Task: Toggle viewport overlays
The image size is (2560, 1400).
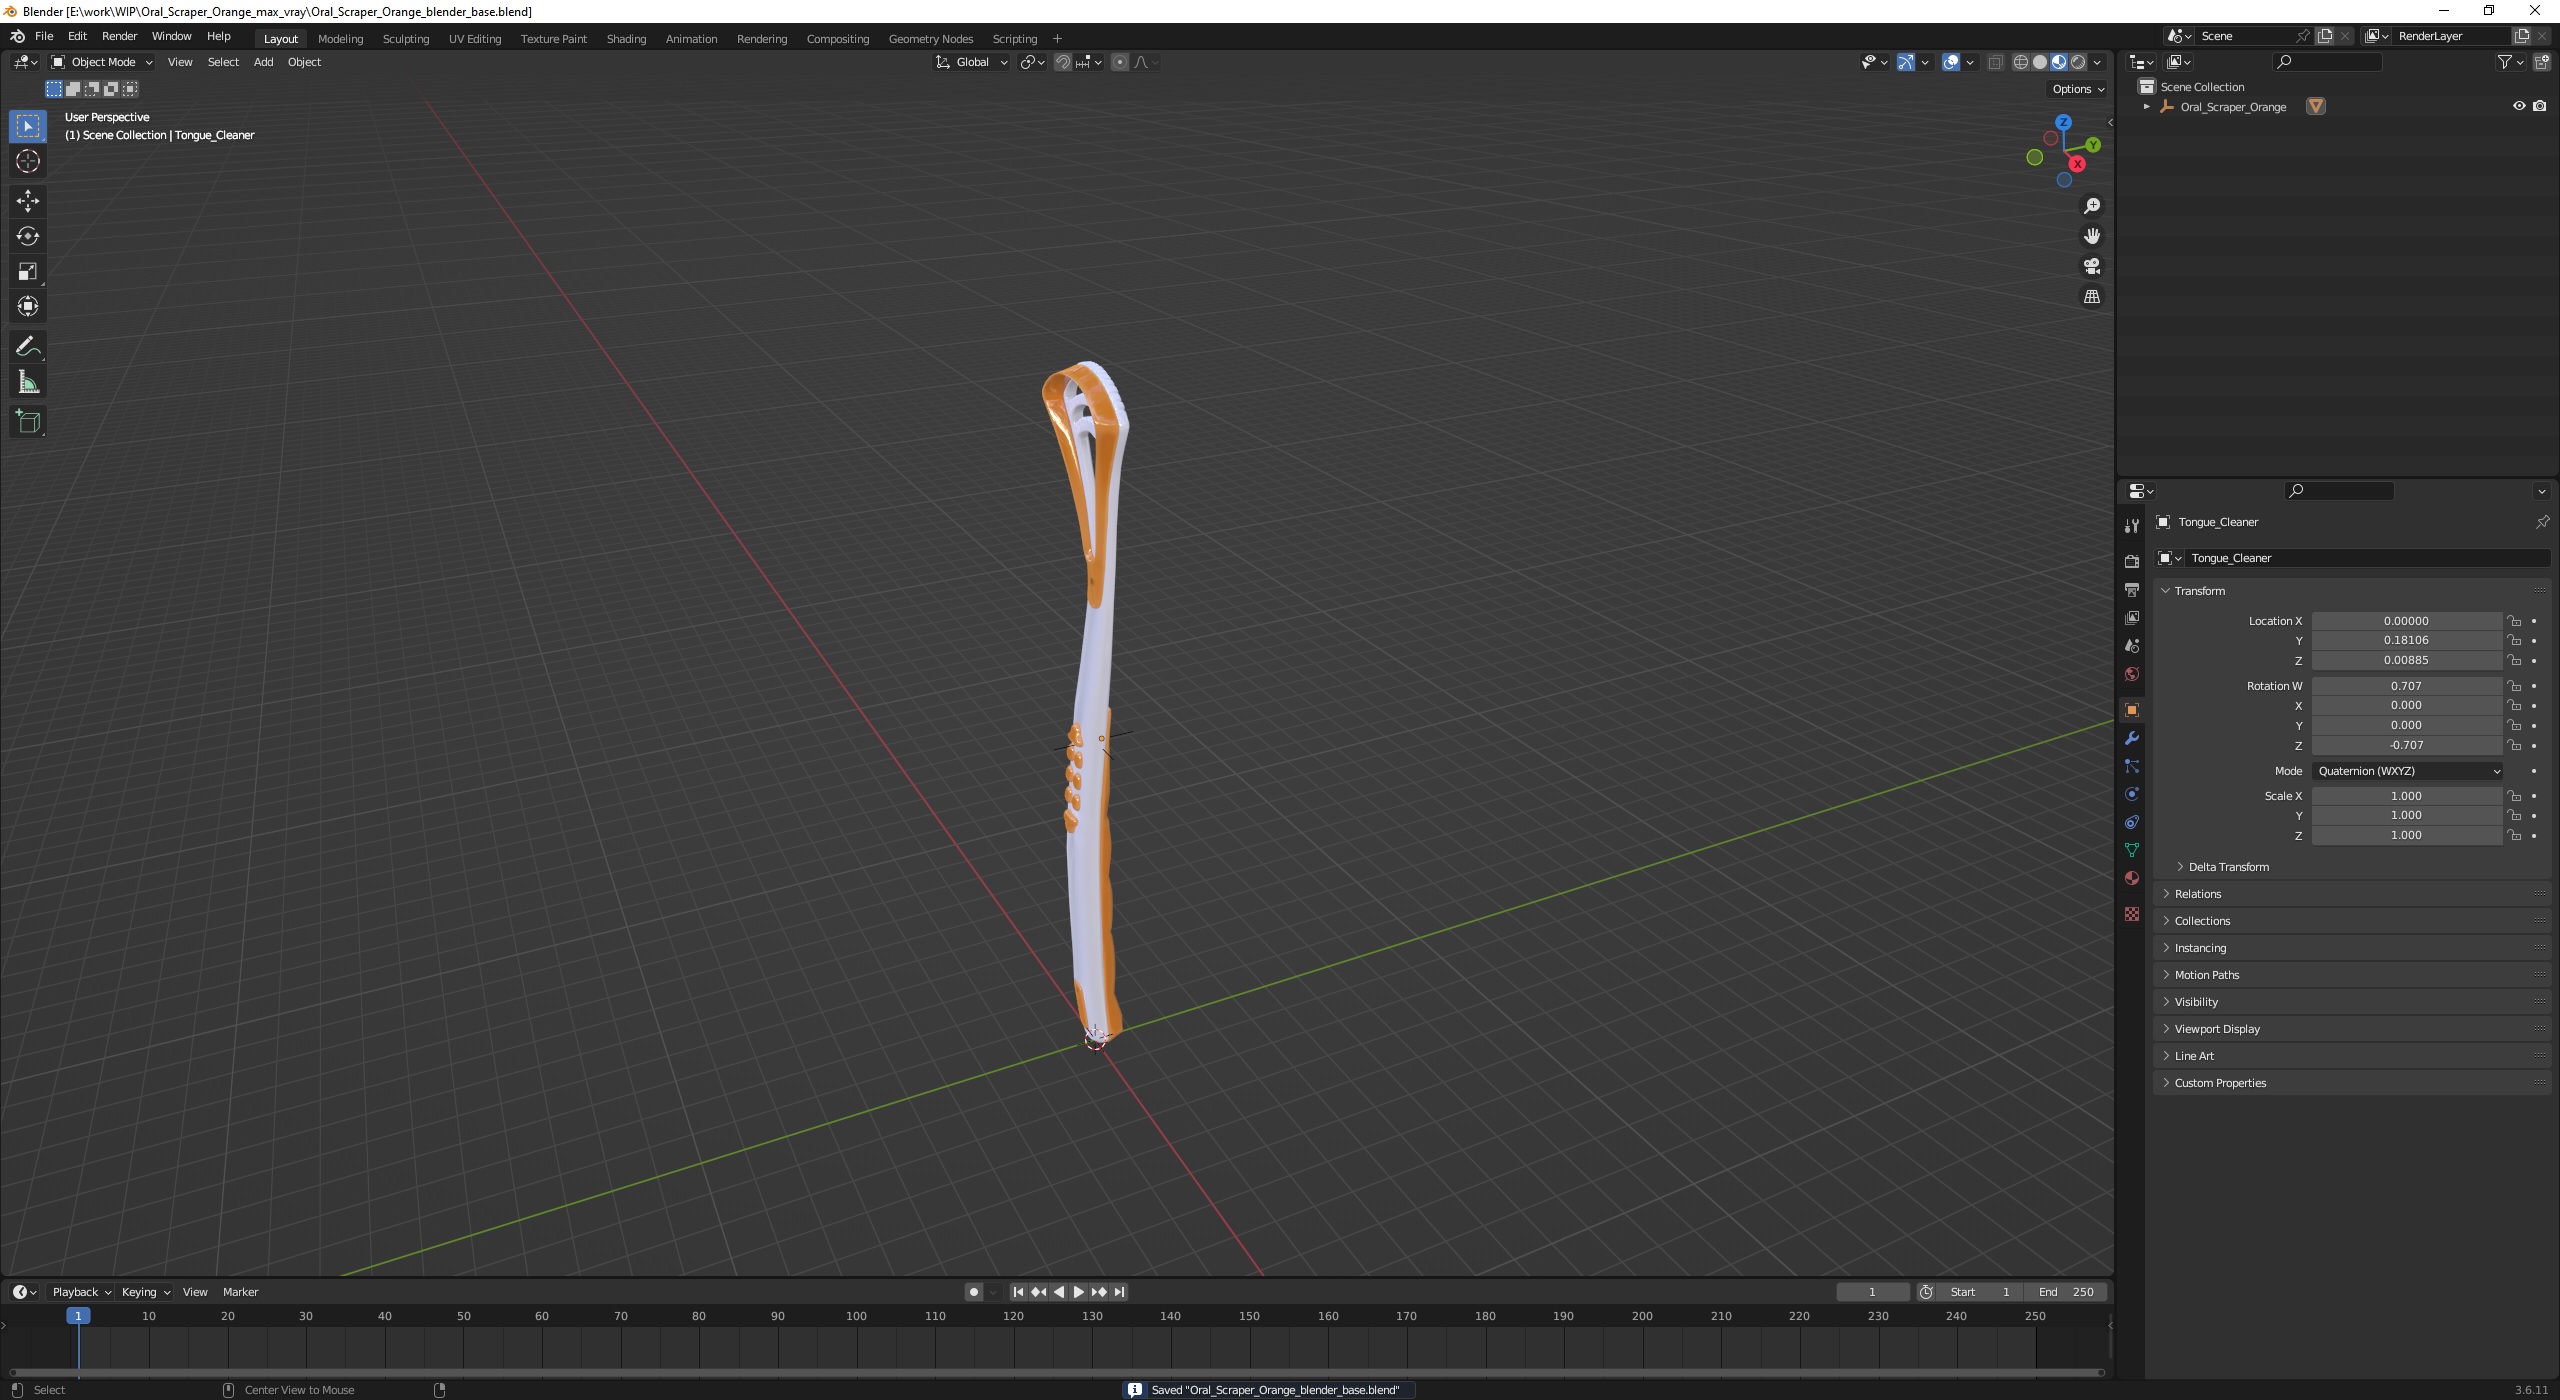Action: [1951, 62]
